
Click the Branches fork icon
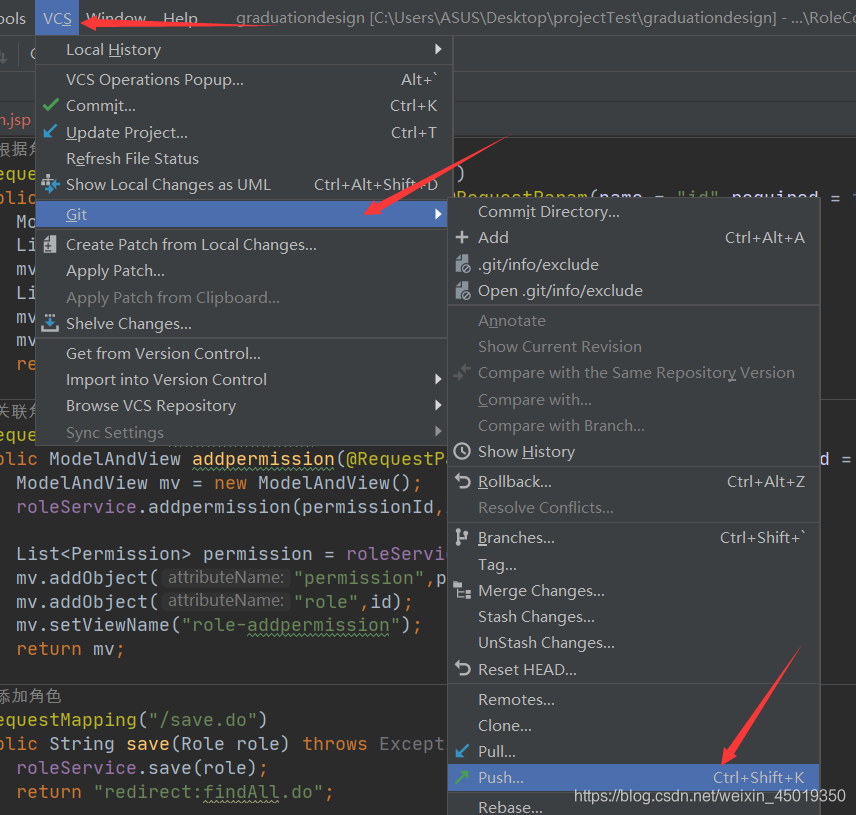462,537
